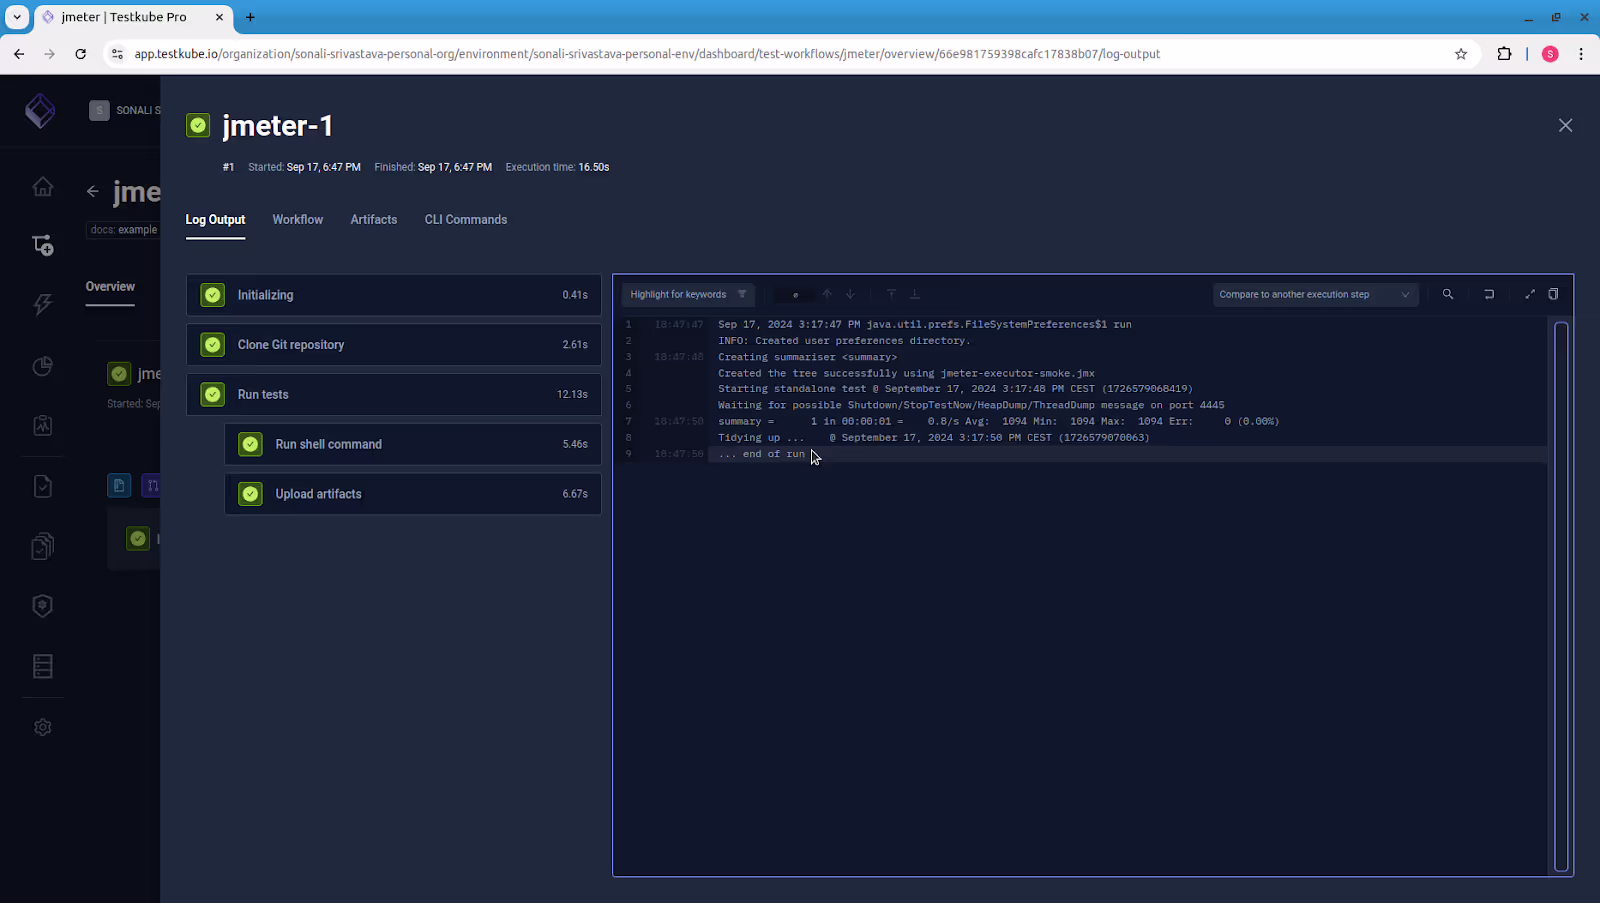Open Highlight for keywords filter
This screenshot has width=1600, height=903.
coord(688,294)
